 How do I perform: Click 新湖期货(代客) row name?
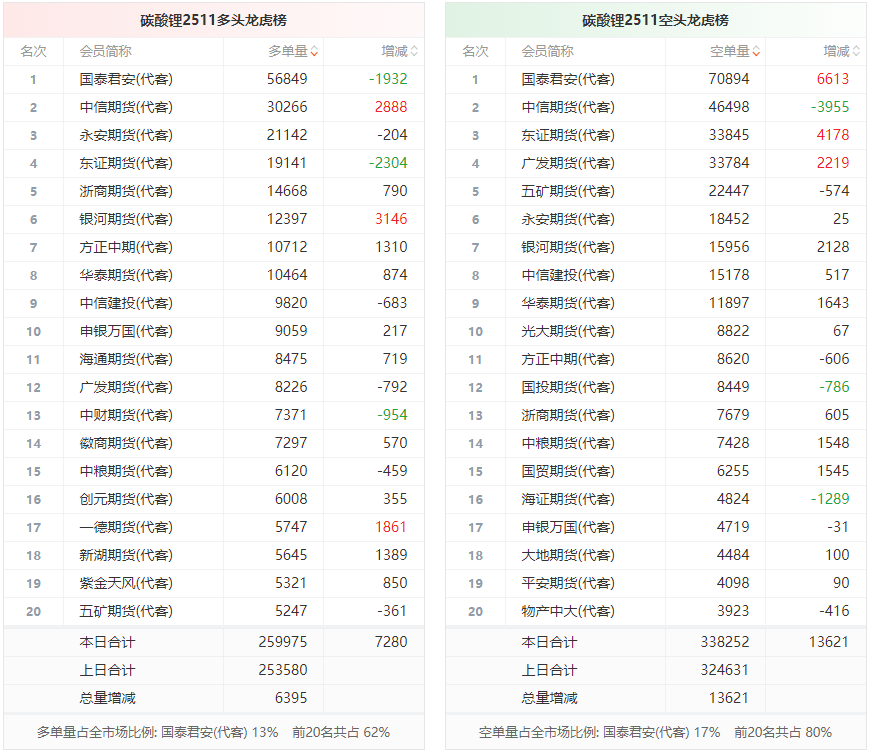(x=126, y=555)
